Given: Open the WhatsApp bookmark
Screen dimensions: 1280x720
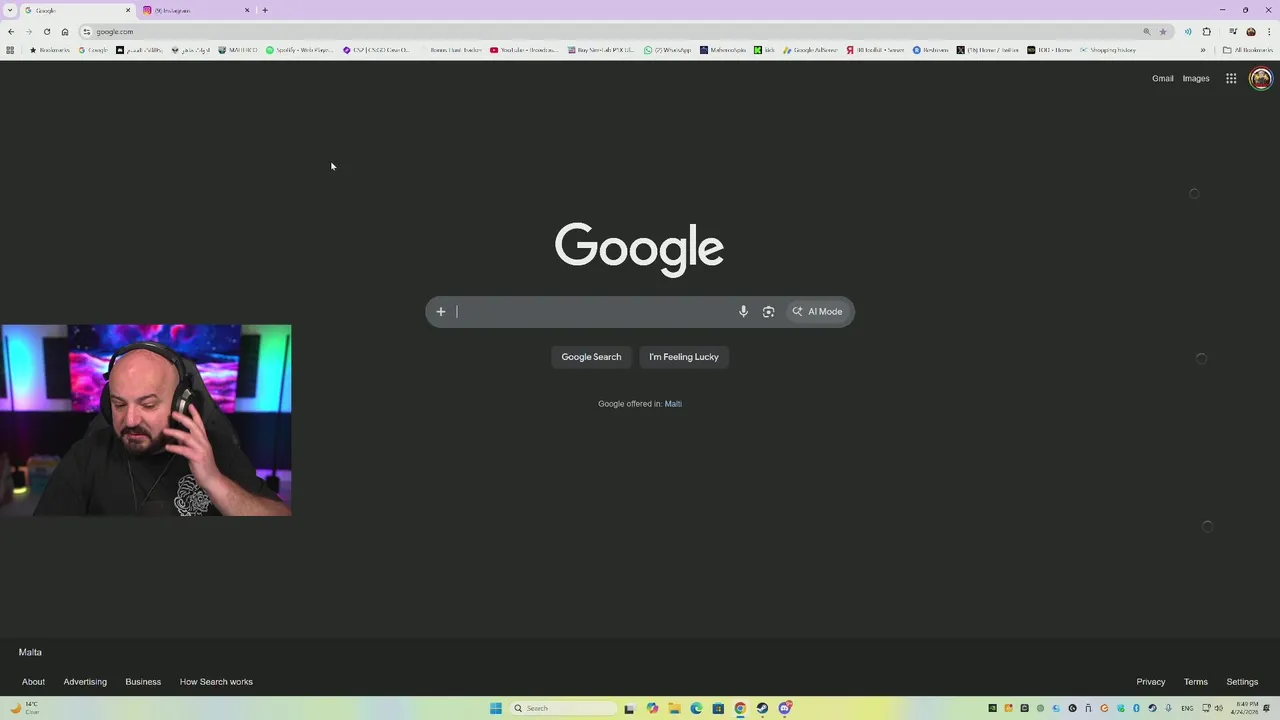Looking at the screenshot, I should click(667, 50).
